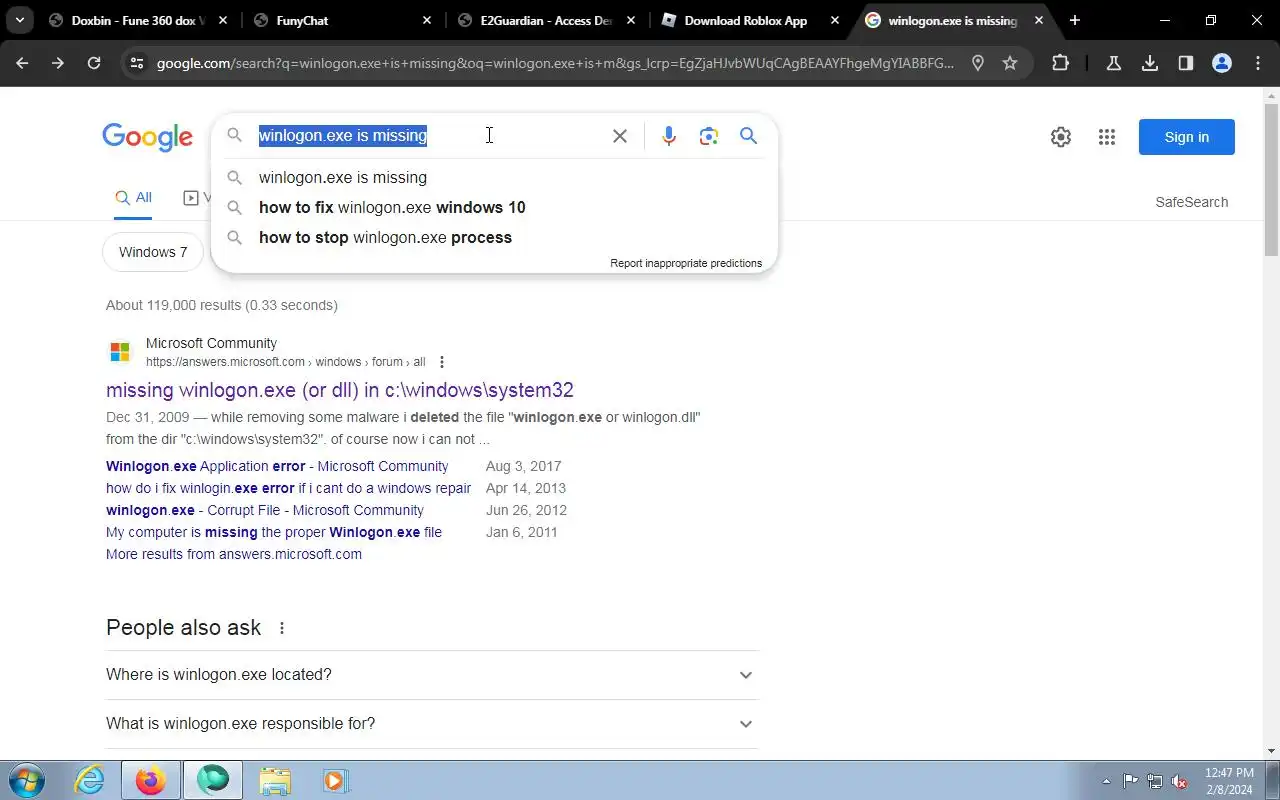Open a new browser tab
This screenshot has width=1280, height=800.
(x=1075, y=20)
